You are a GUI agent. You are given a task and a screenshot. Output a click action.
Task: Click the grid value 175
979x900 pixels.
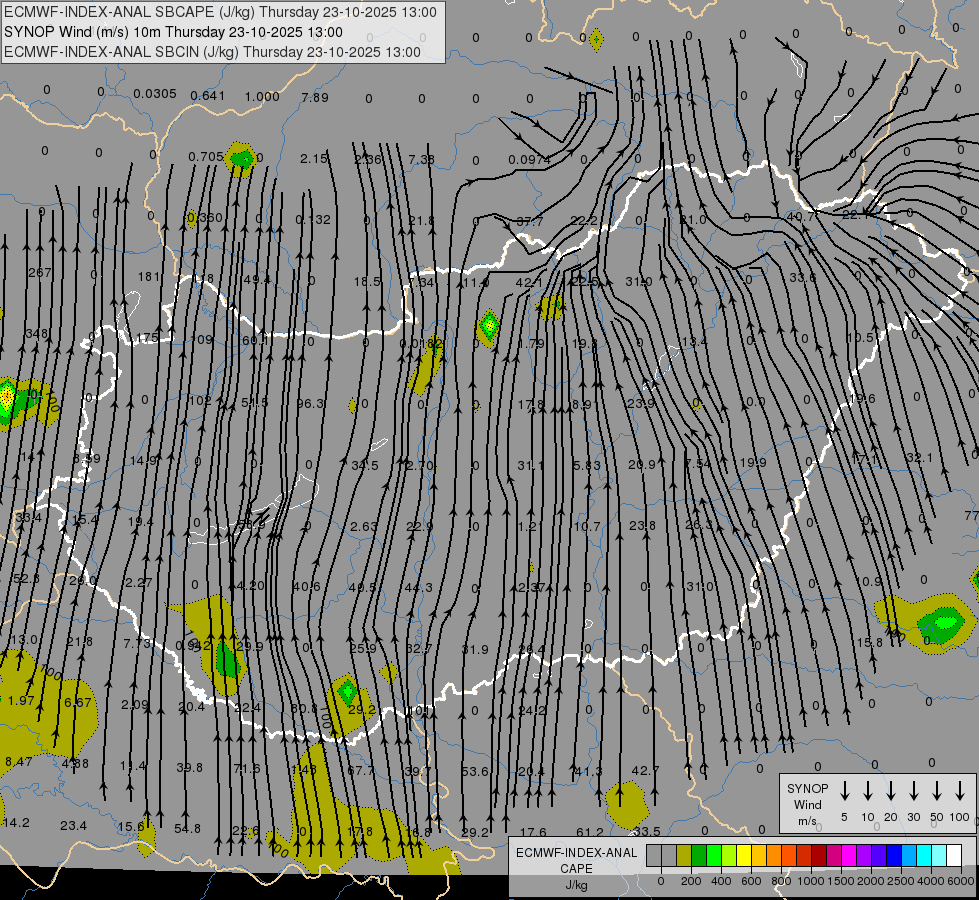(x=147, y=337)
